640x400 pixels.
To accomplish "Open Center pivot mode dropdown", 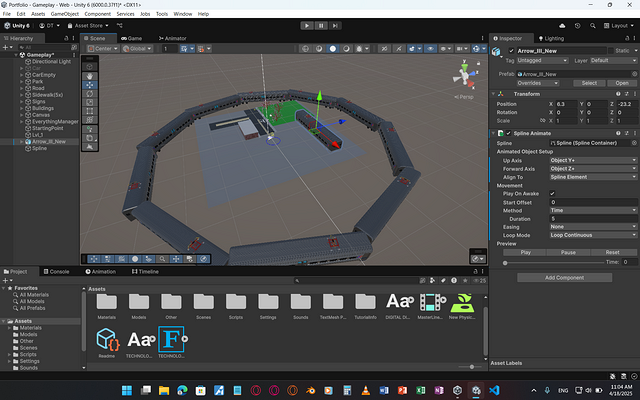I will pos(103,49).
